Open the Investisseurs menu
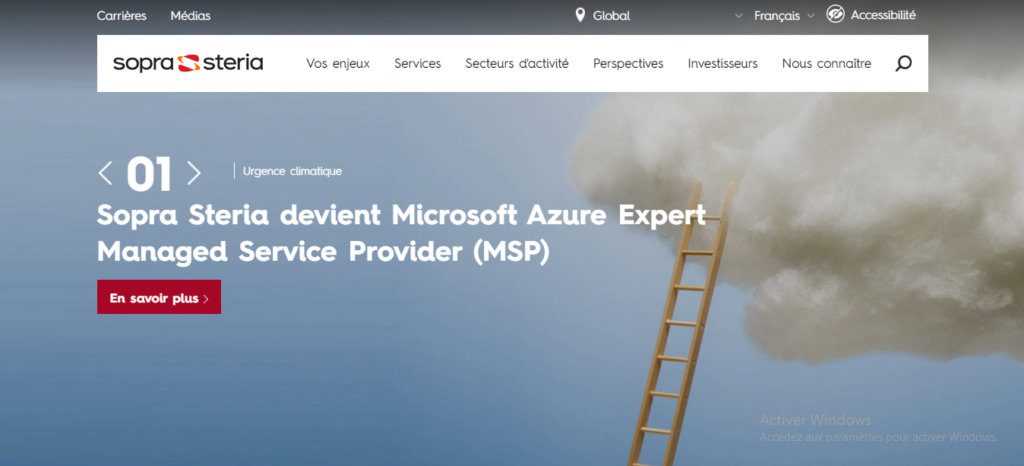 click(x=722, y=63)
